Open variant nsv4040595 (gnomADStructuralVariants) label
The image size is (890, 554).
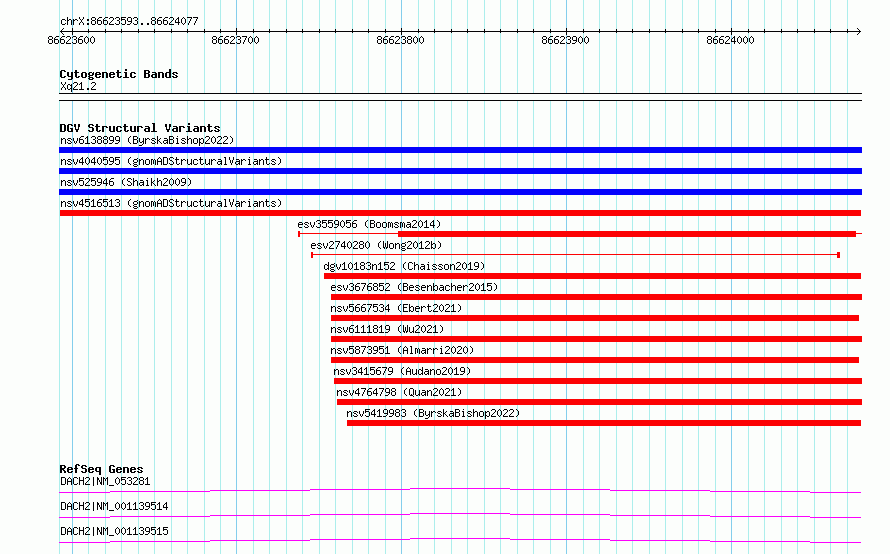171,161
